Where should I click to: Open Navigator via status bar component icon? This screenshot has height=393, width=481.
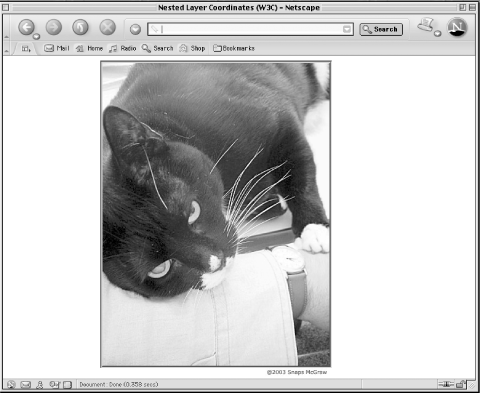pos(11,385)
